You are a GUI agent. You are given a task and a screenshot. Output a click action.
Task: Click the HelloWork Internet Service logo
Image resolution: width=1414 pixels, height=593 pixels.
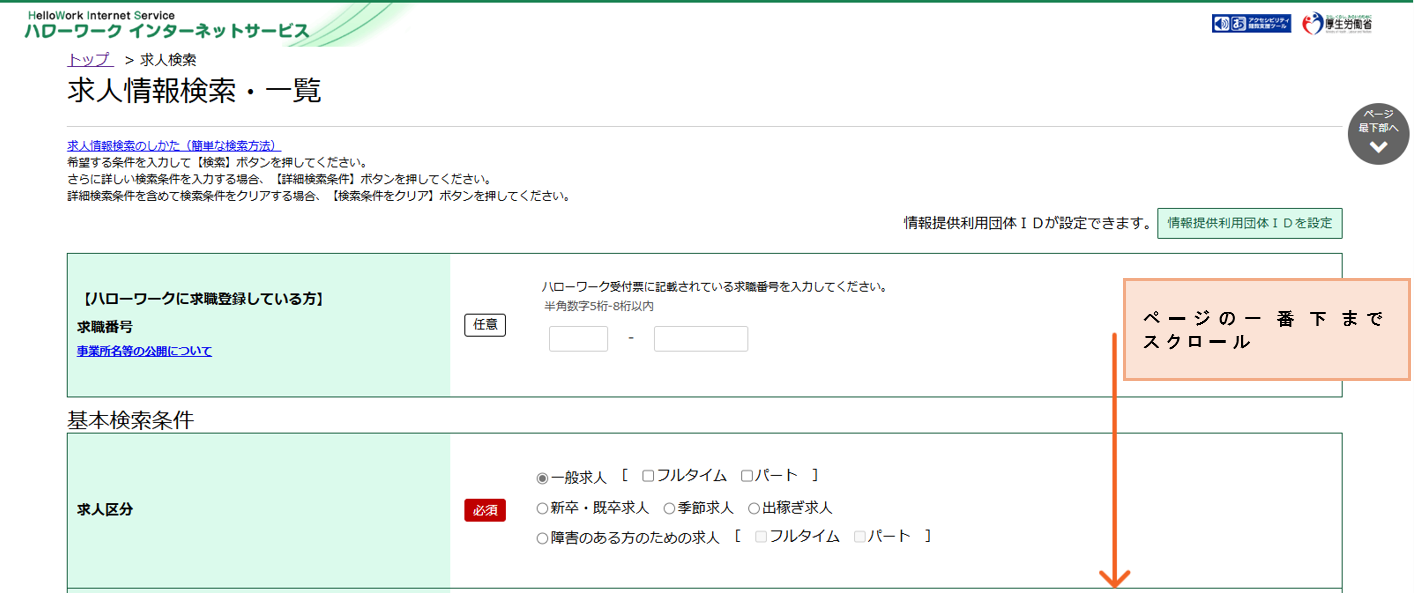(x=167, y=25)
